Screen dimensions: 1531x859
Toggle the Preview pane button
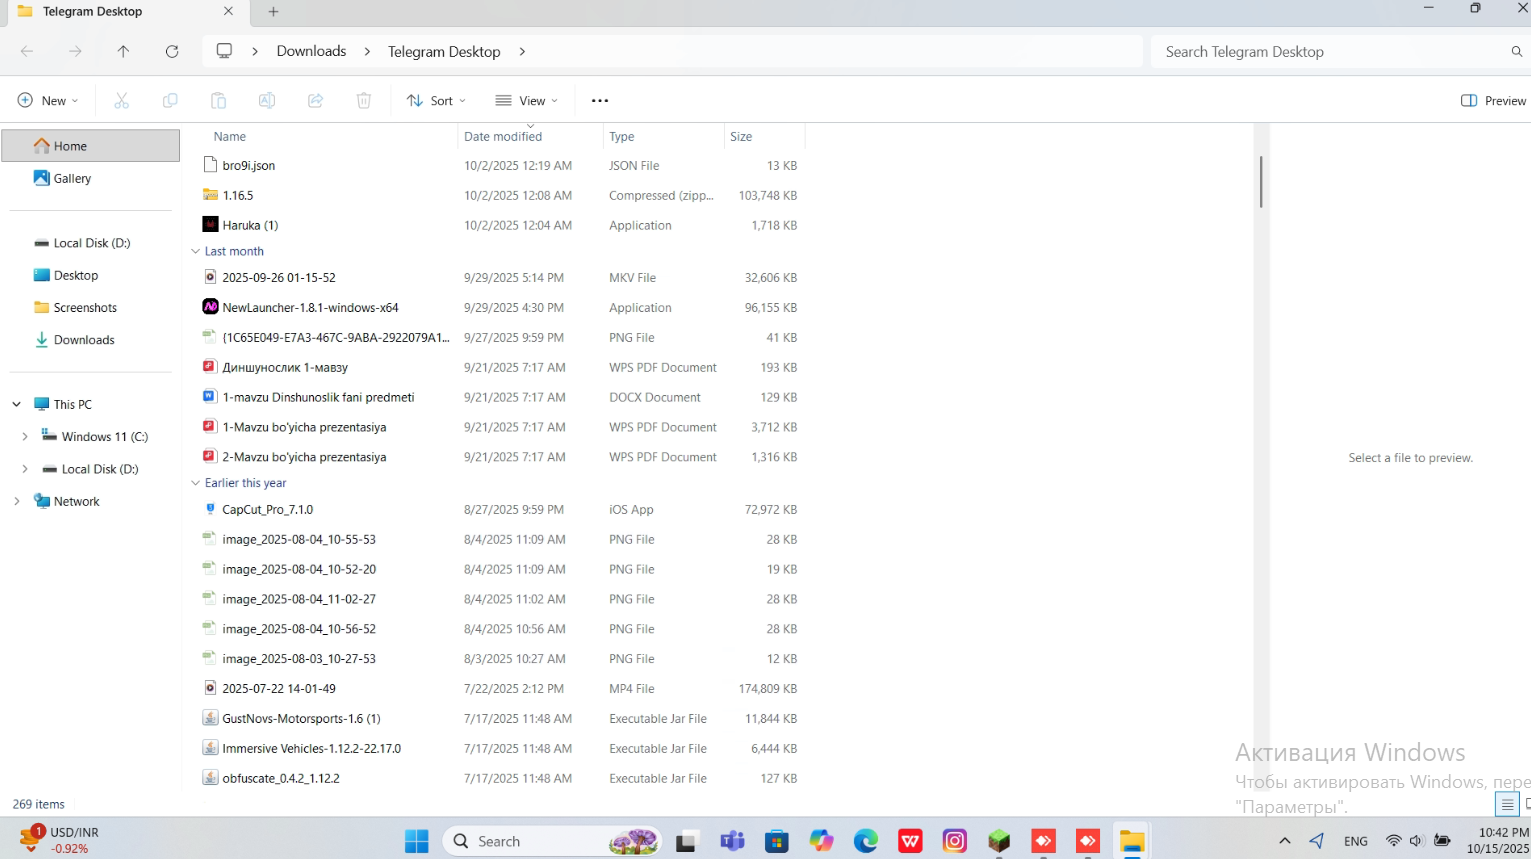(x=1493, y=100)
